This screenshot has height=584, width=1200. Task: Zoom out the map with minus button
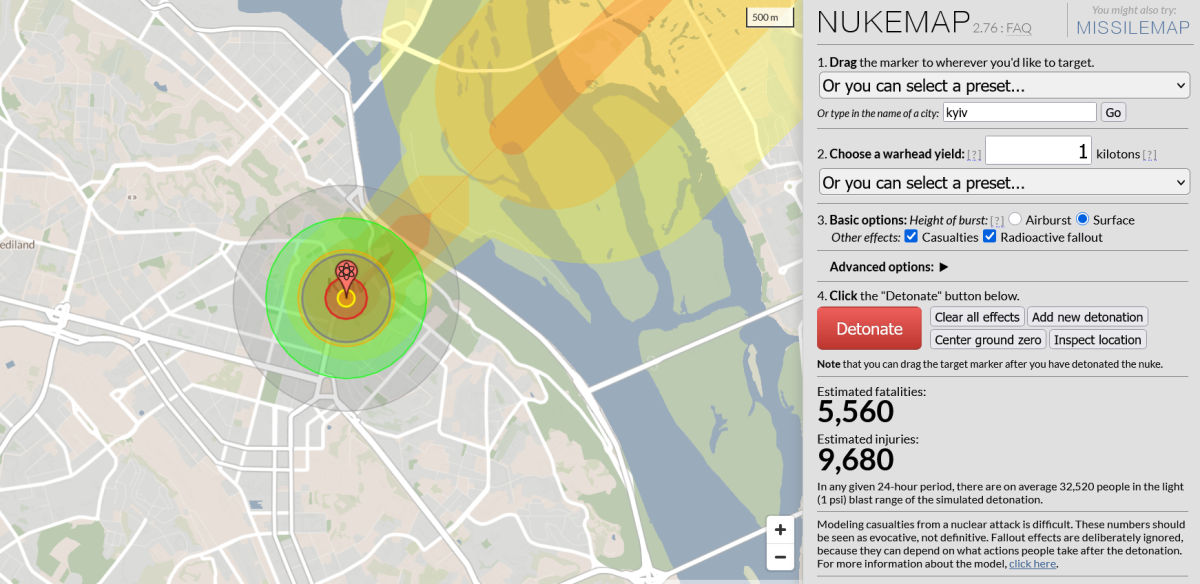coord(780,557)
